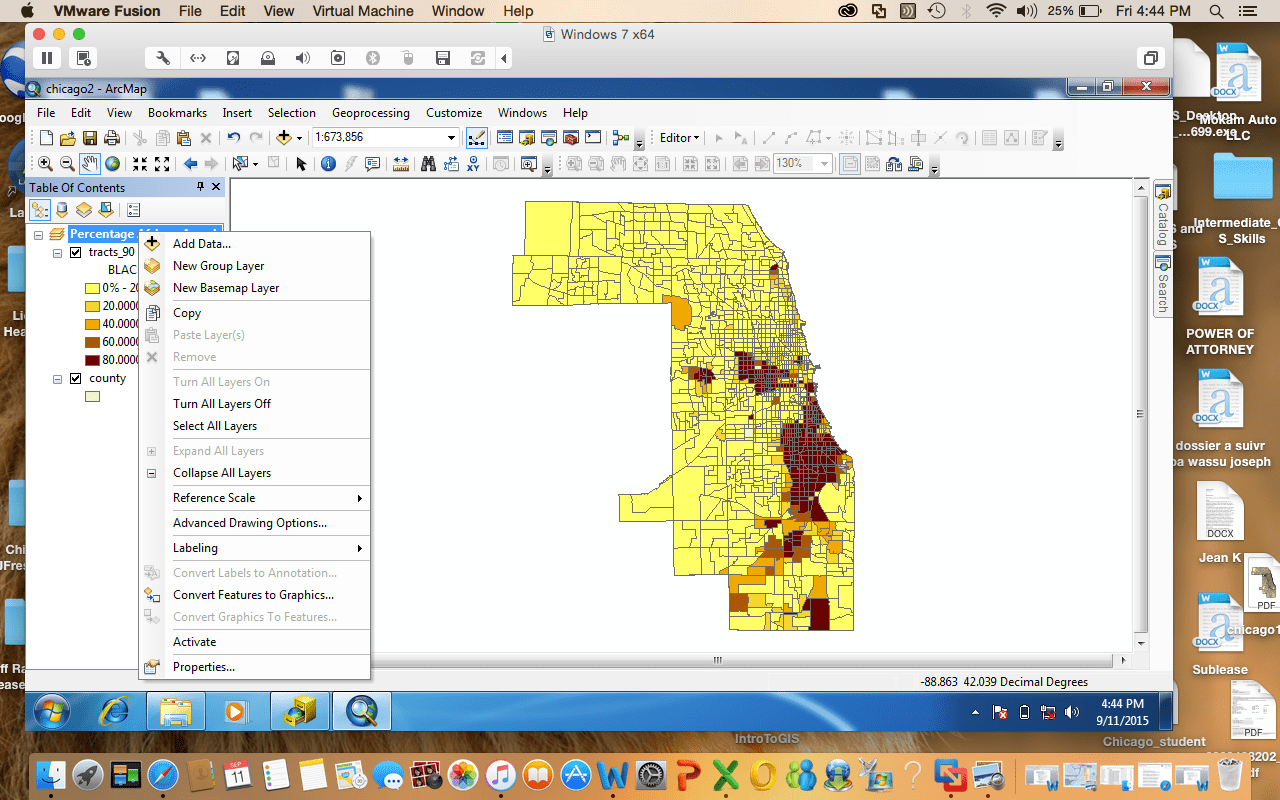Open the Customize menu
This screenshot has height=800, width=1280.
[x=454, y=113]
